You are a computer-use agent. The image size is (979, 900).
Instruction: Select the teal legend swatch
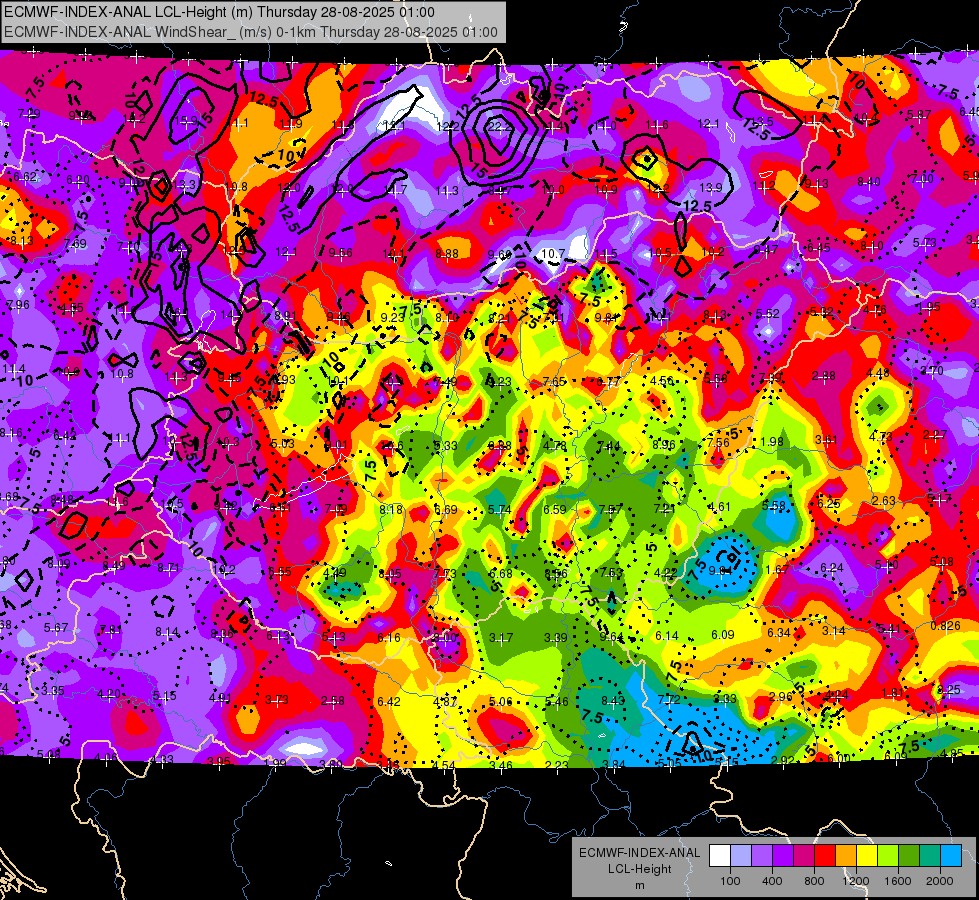tap(930, 856)
